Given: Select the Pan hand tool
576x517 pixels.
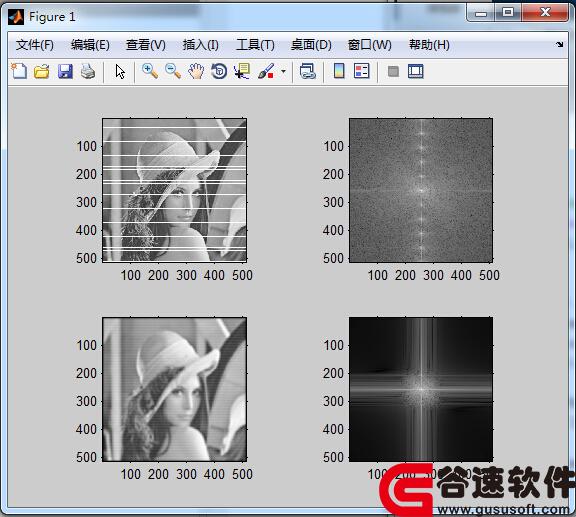Looking at the screenshot, I should point(196,71).
